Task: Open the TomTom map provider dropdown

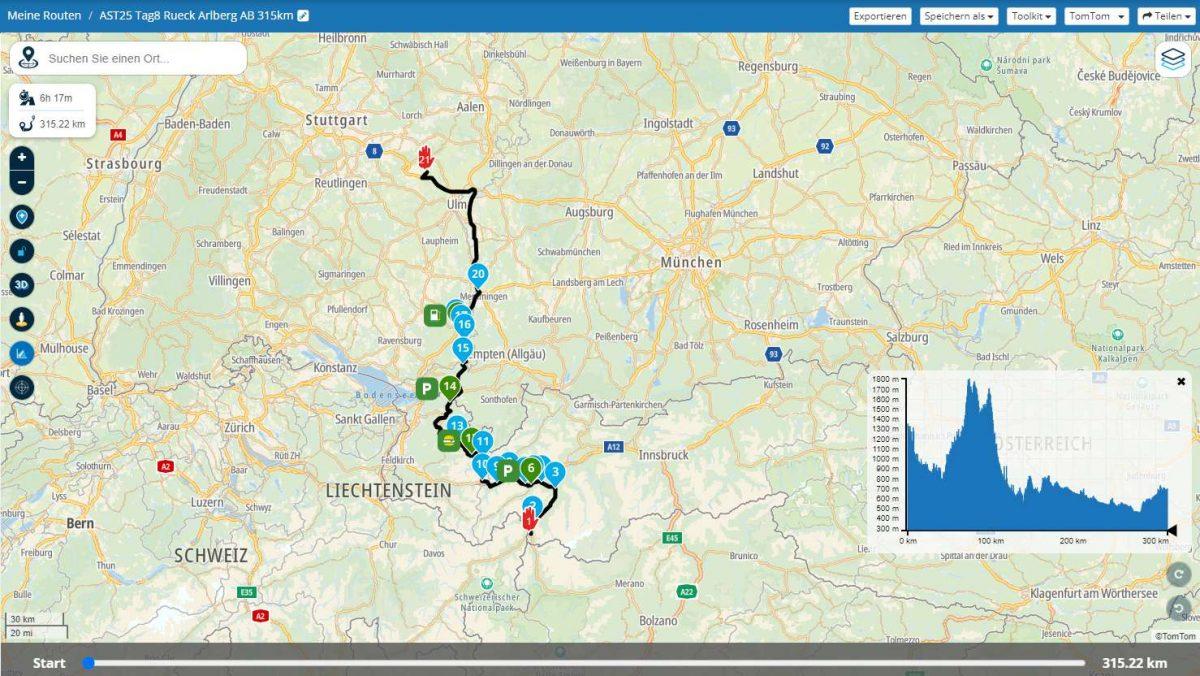Action: [x=1096, y=16]
